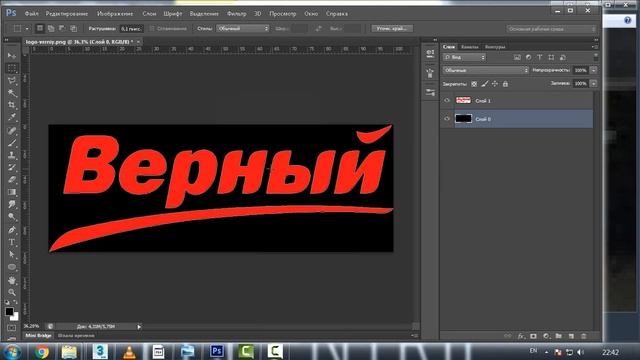Viewport: 640px width, 360px height.
Task: Toggle lock transparent pixels
Action: click(474, 84)
